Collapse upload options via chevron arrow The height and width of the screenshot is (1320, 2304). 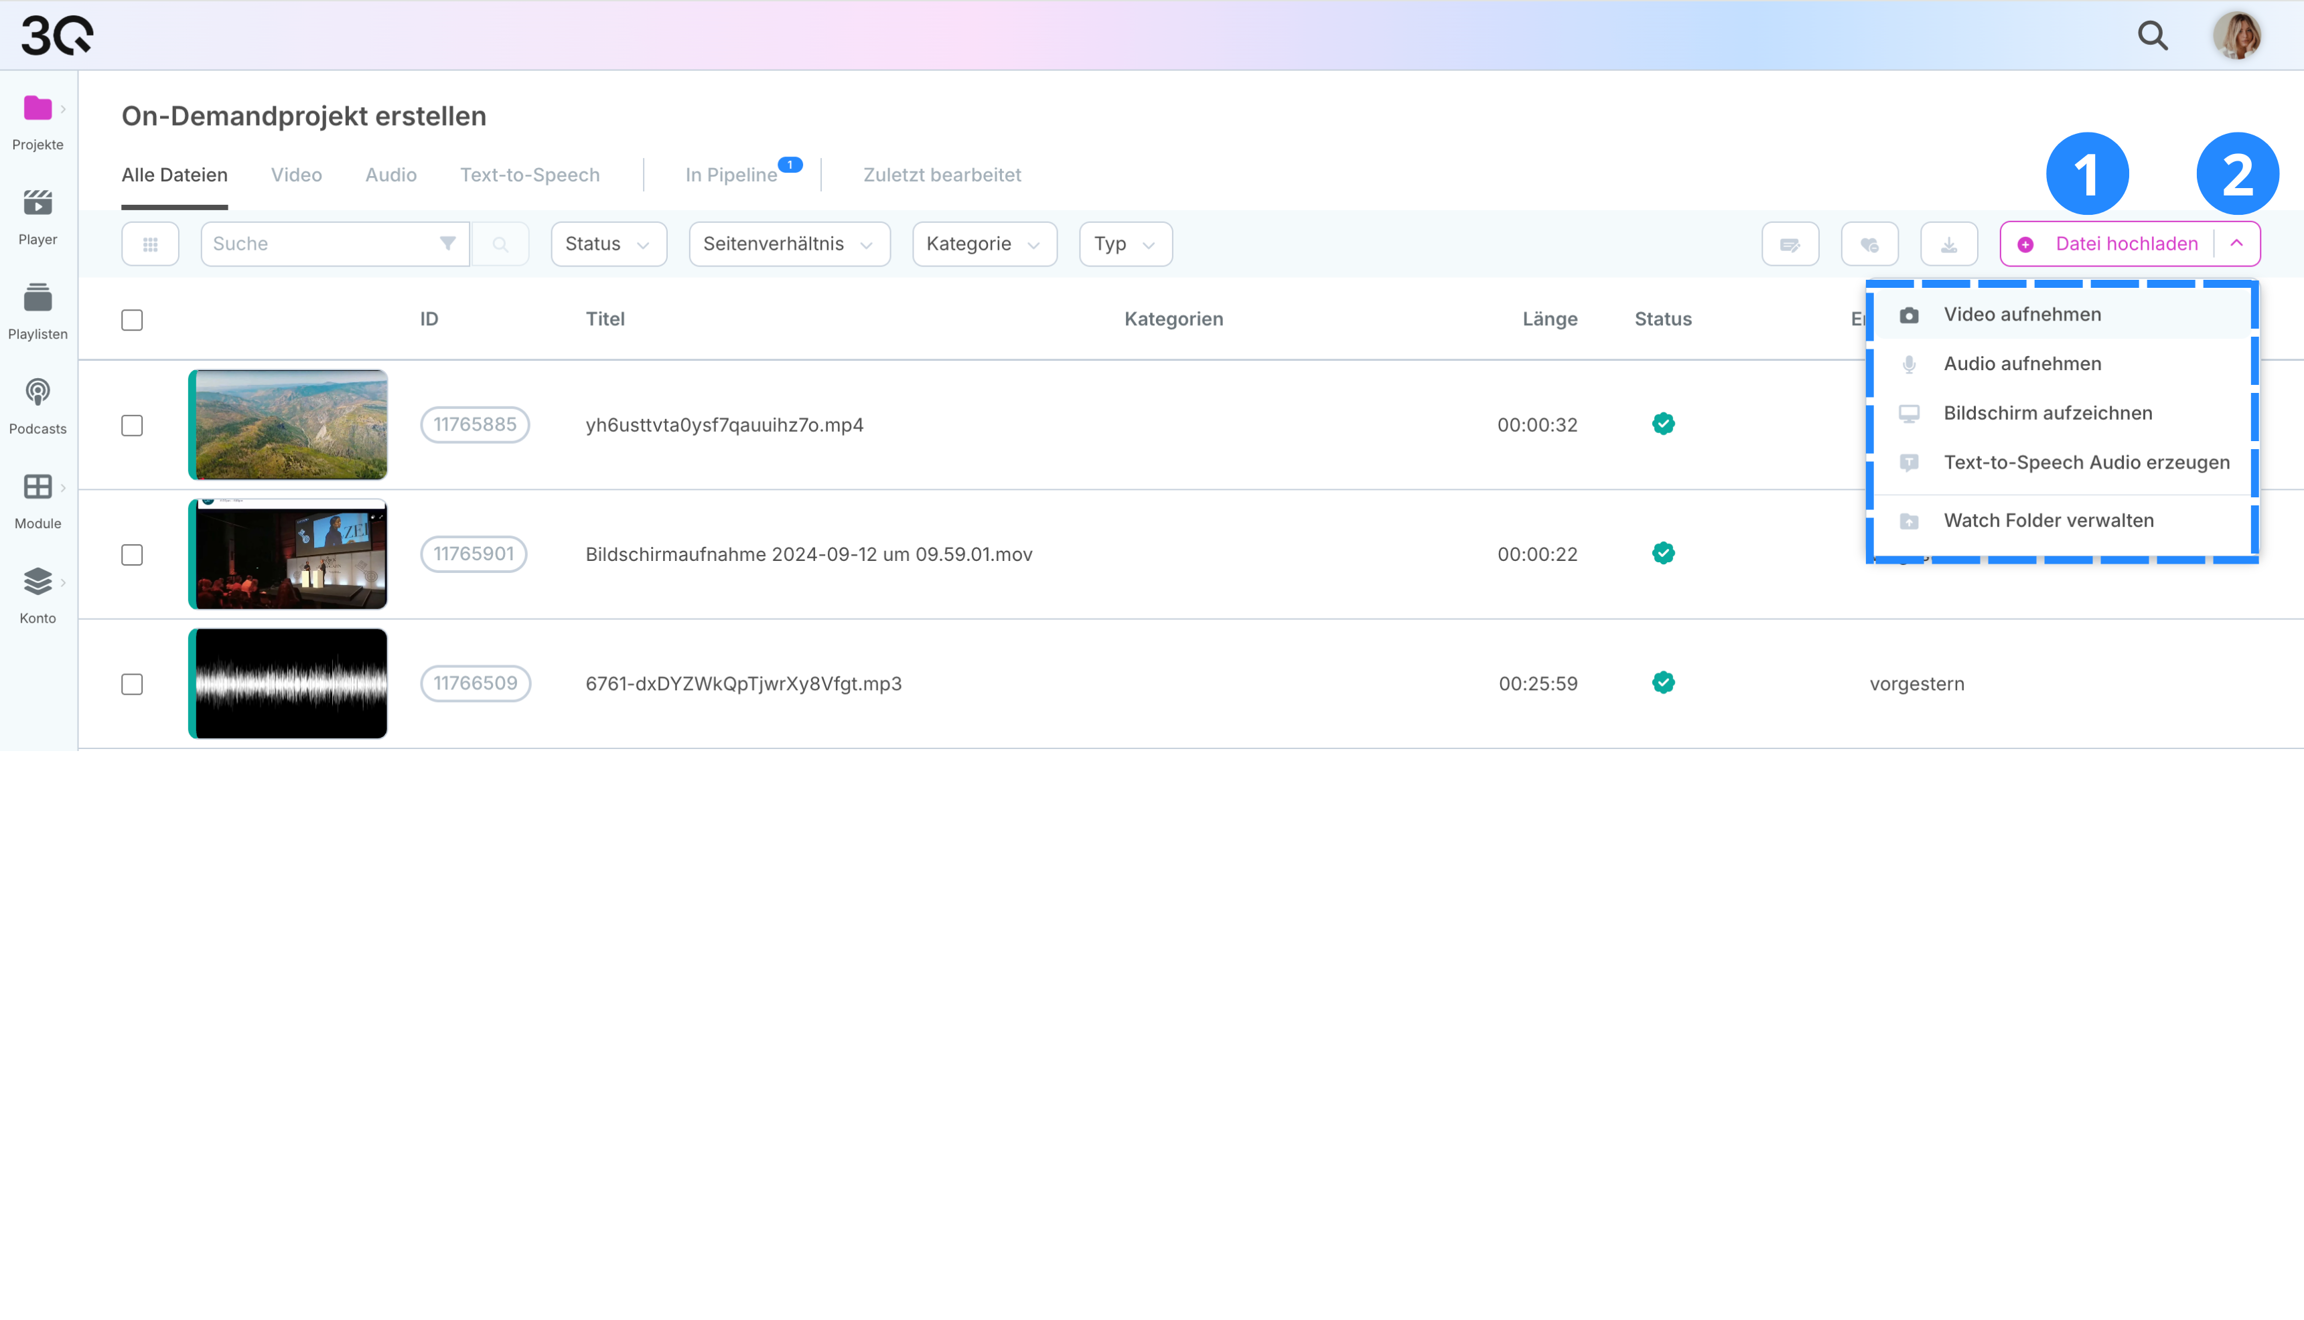2237,243
